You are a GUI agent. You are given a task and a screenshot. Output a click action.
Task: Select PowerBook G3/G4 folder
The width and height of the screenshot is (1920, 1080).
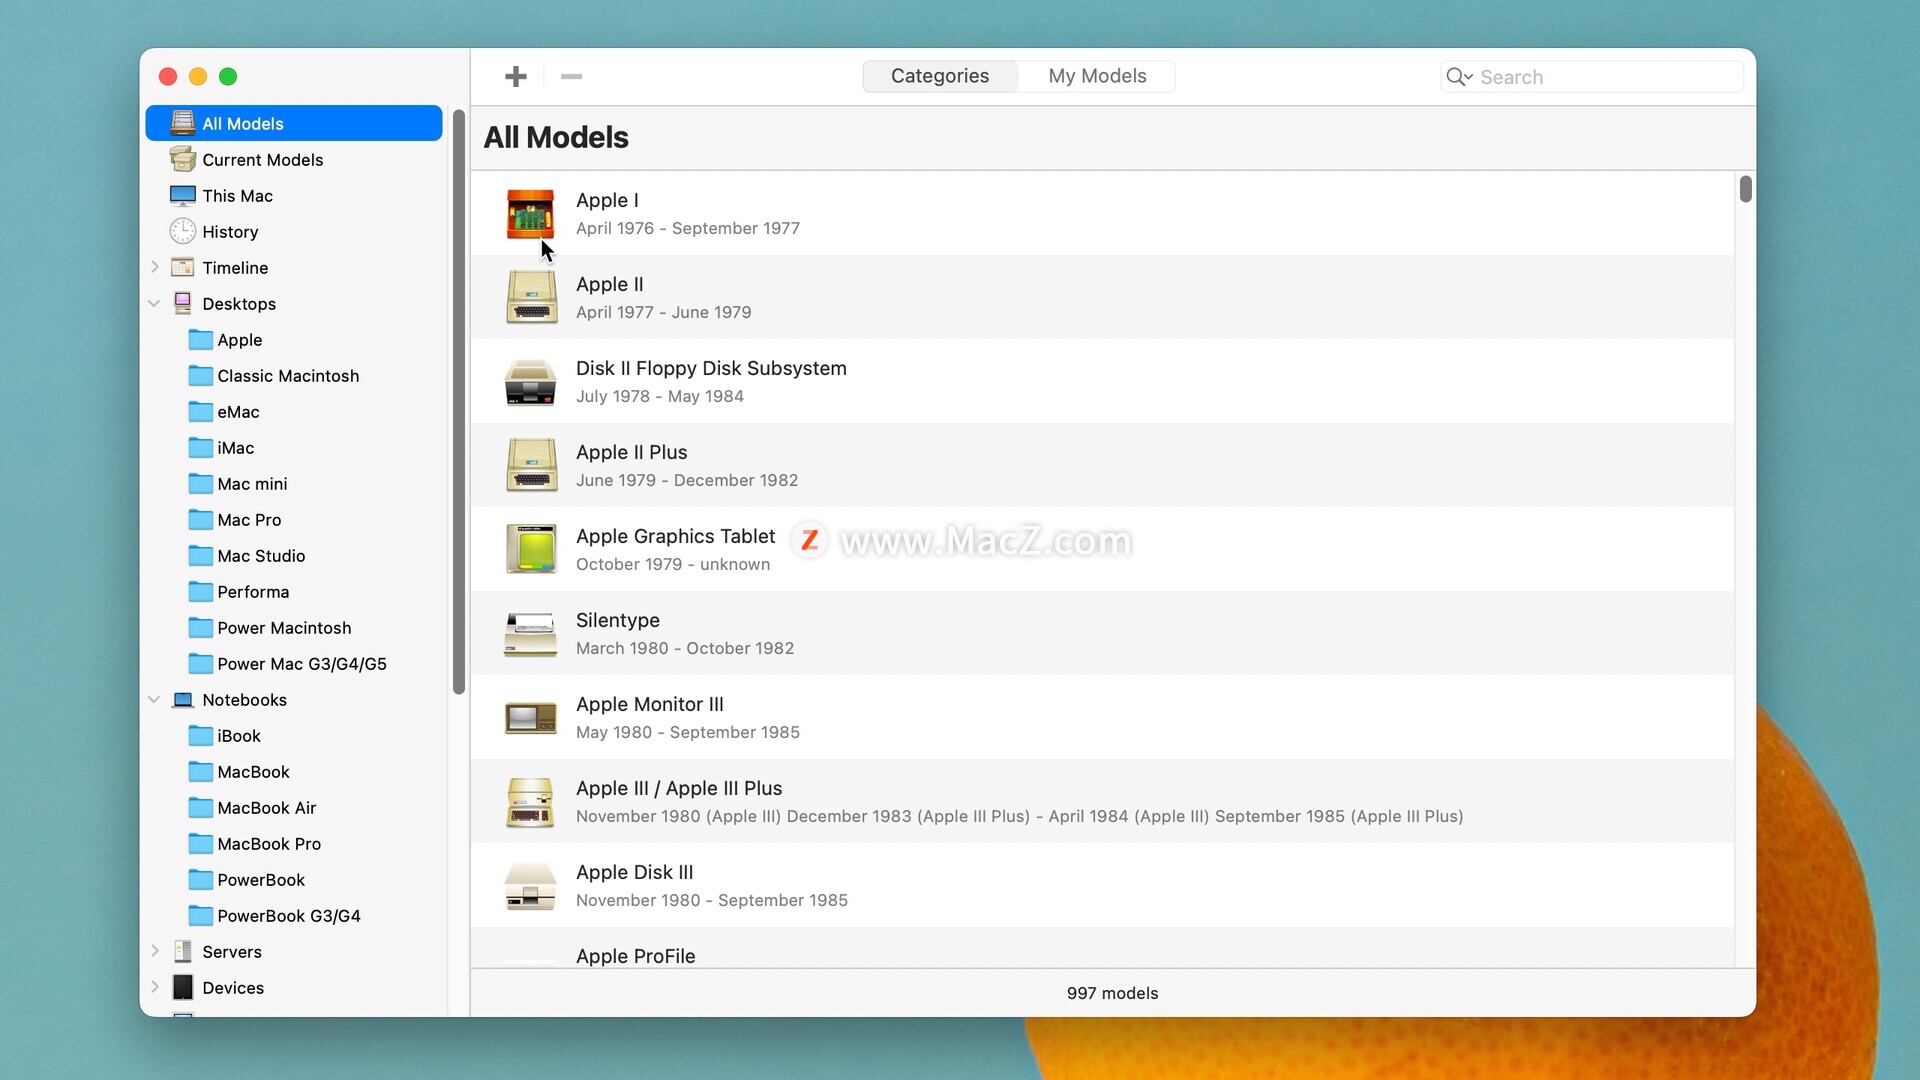point(294,915)
